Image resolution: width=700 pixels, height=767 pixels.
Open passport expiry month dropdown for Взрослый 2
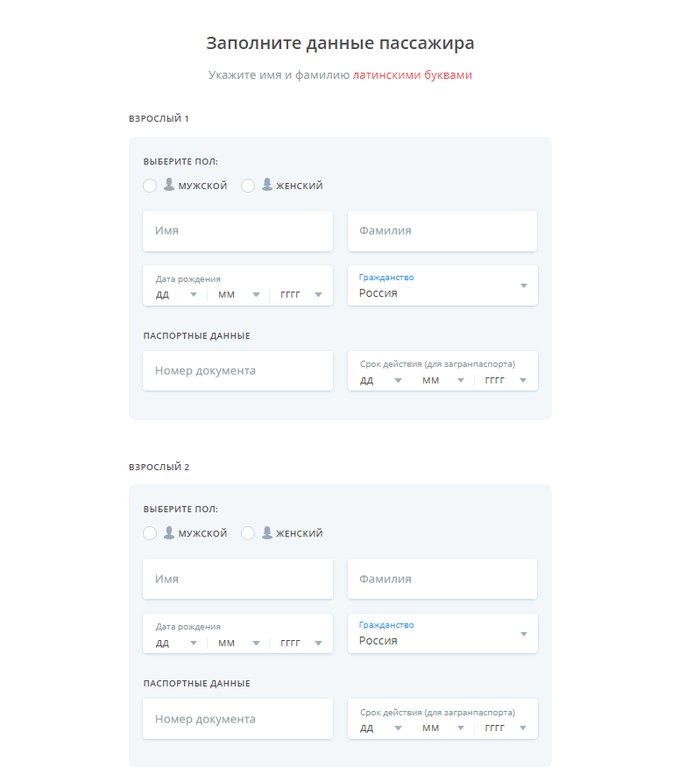point(442,728)
